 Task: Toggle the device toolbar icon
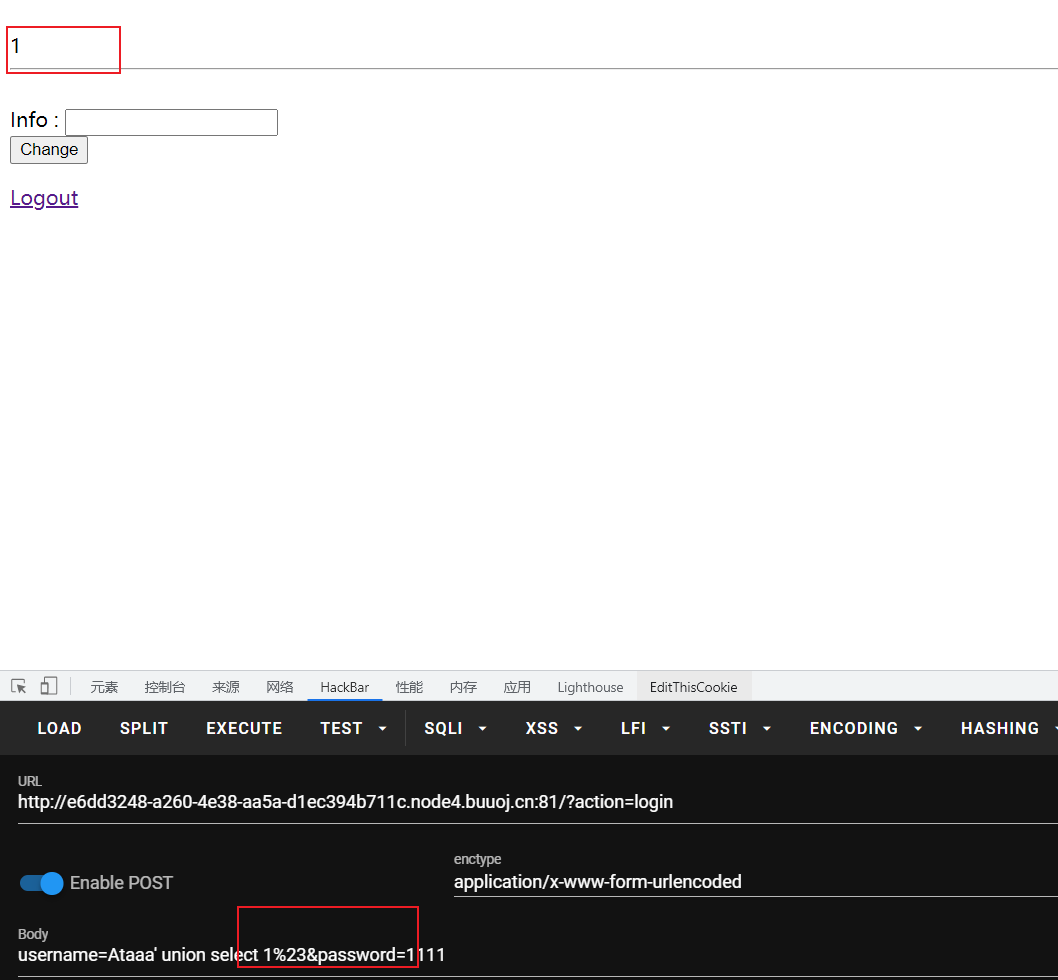click(48, 686)
